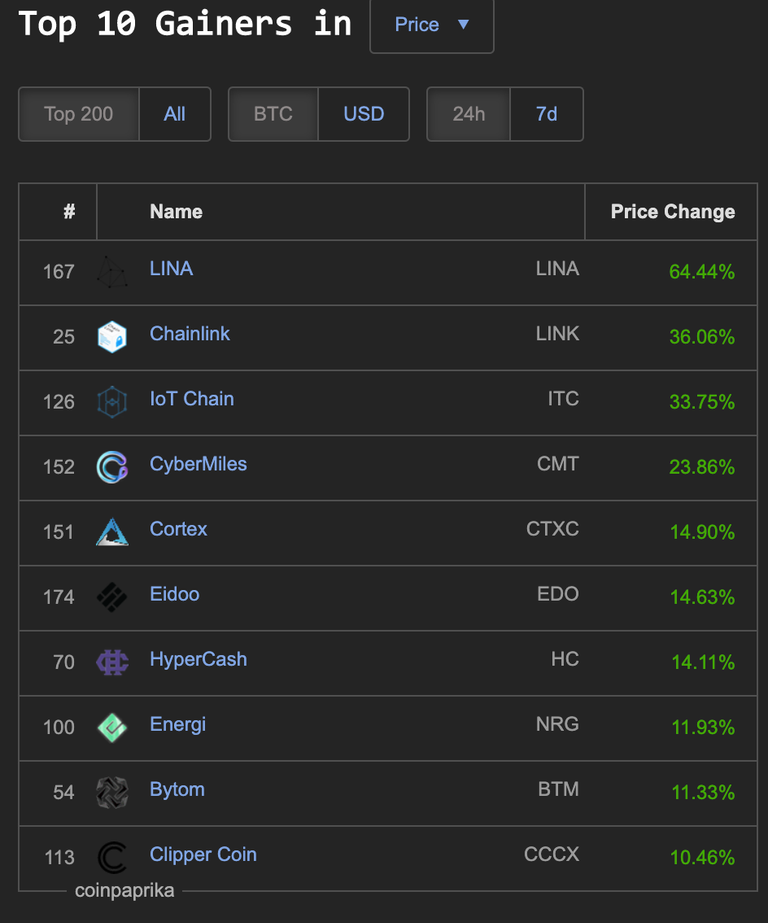Click the 23.86% price change value
768x923 pixels.
coord(702,467)
